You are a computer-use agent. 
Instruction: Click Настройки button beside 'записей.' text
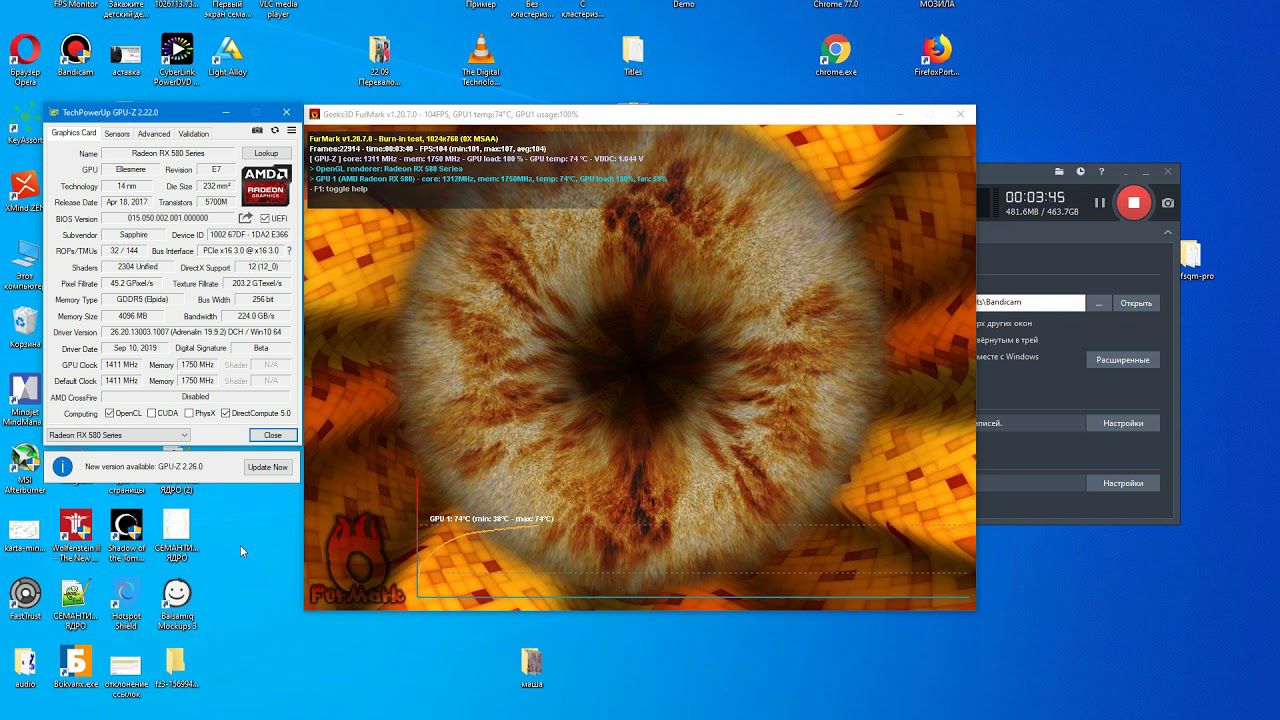[1123, 423]
